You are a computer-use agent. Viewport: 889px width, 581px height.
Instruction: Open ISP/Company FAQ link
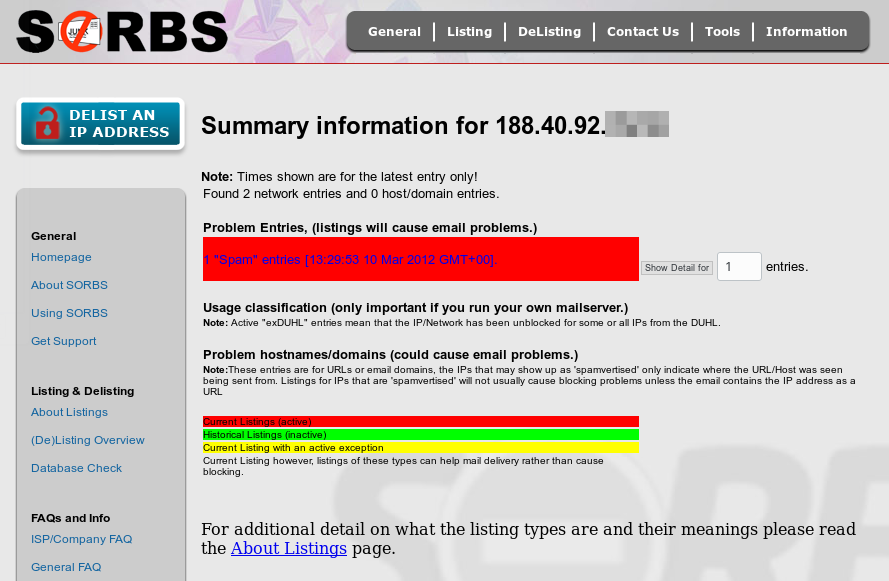point(82,539)
